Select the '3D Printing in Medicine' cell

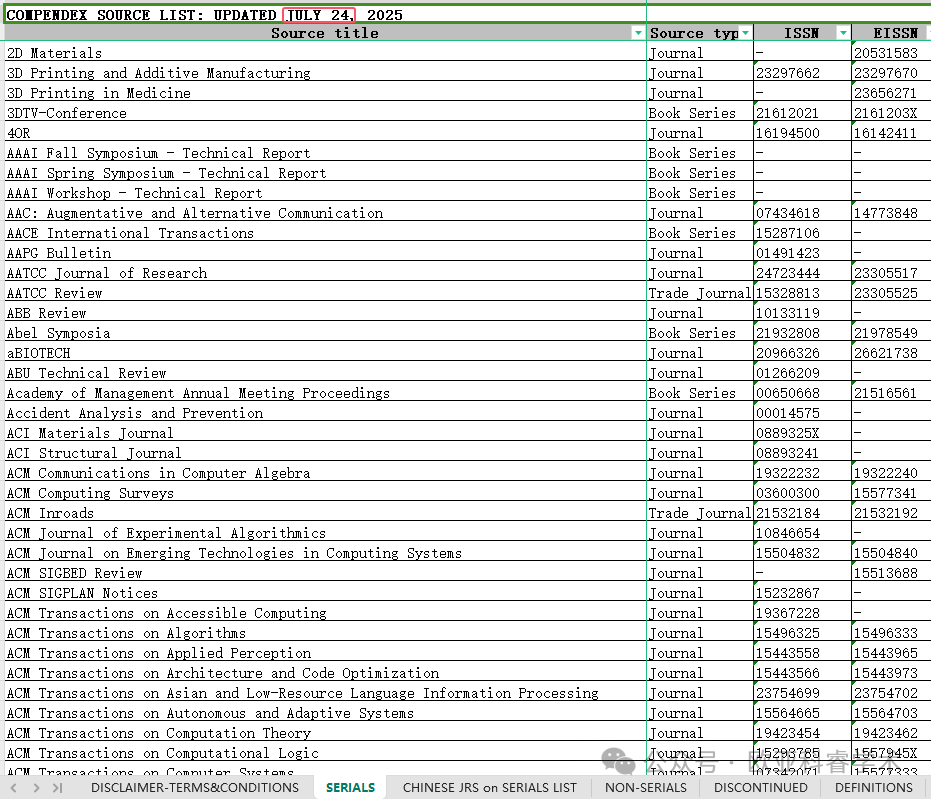(325, 93)
